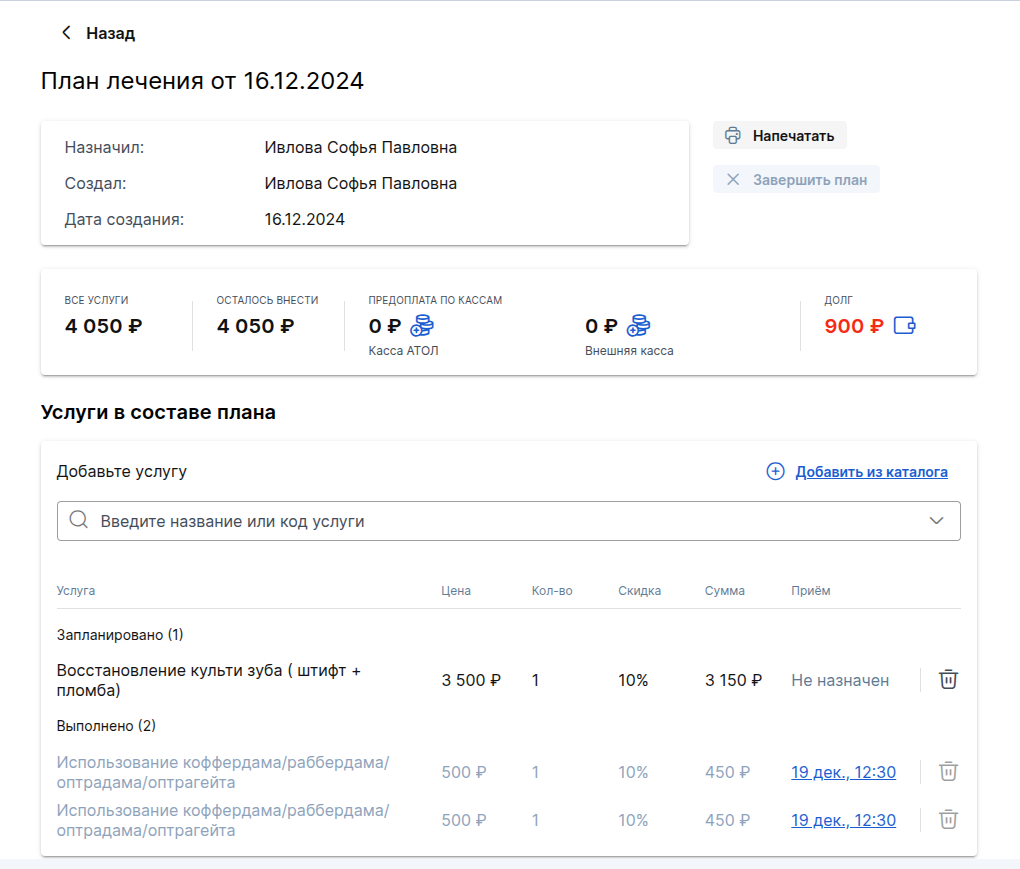This screenshot has height=869, width=1020.
Task: Click Завершить план button label
Action: (x=810, y=180)
